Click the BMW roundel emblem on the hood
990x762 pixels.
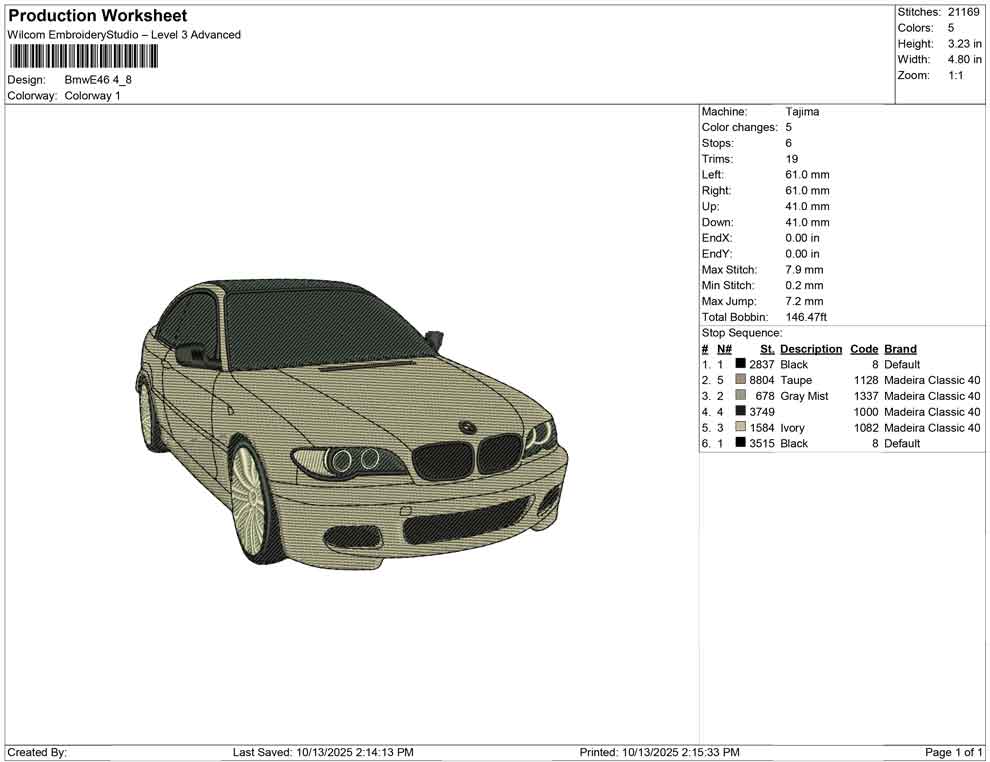467,427
